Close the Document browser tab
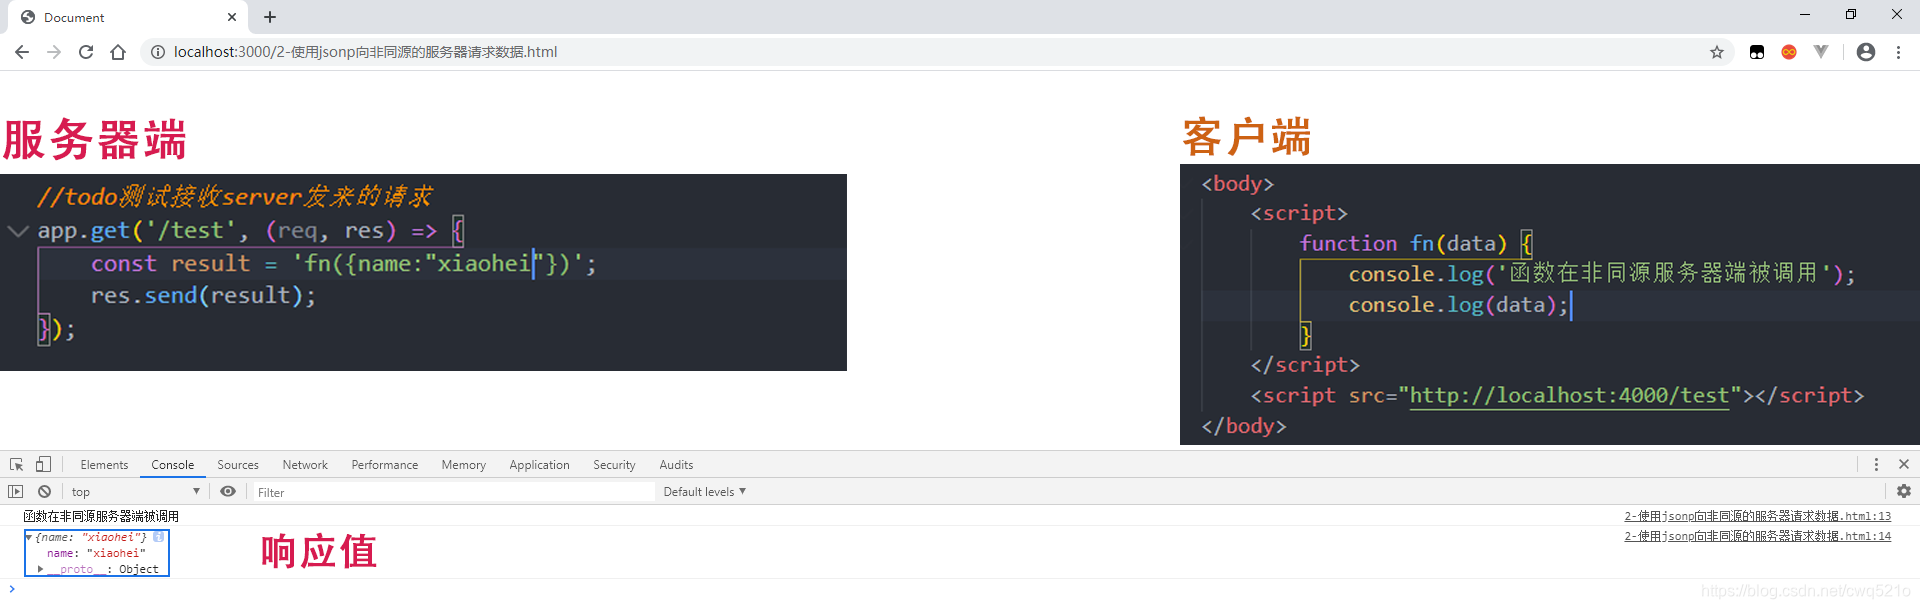This screenshot has width=1920, height=609. [x=232, y=17]
